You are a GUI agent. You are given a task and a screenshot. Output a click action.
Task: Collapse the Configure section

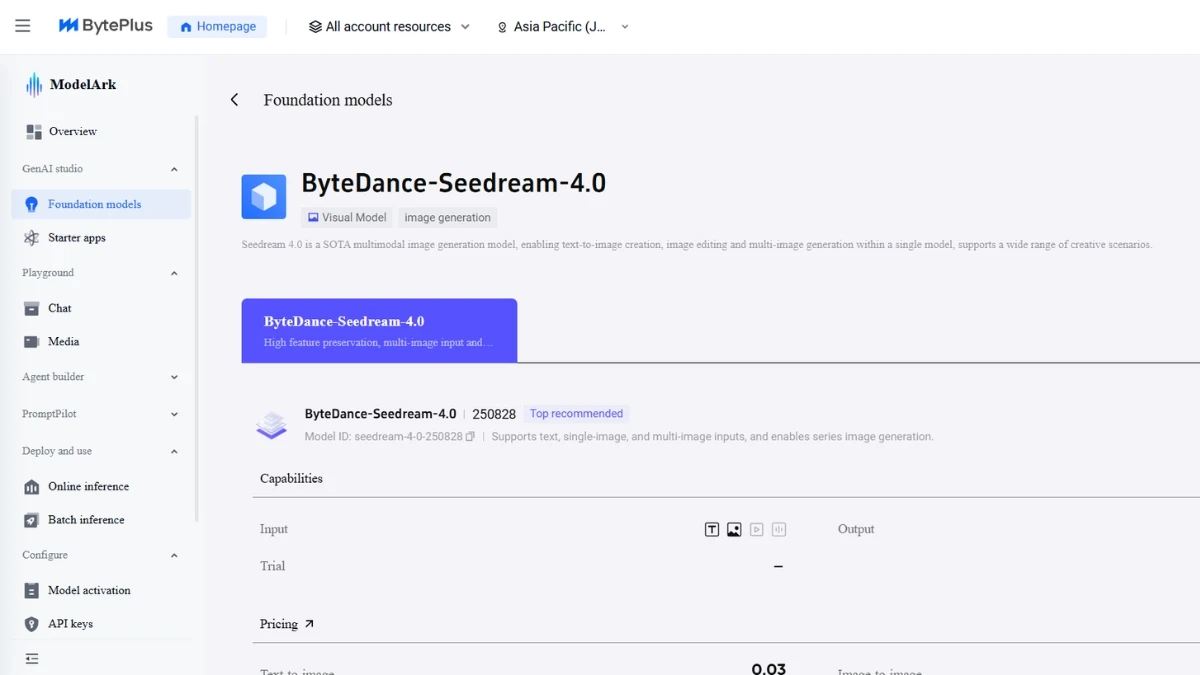[174, 555]
